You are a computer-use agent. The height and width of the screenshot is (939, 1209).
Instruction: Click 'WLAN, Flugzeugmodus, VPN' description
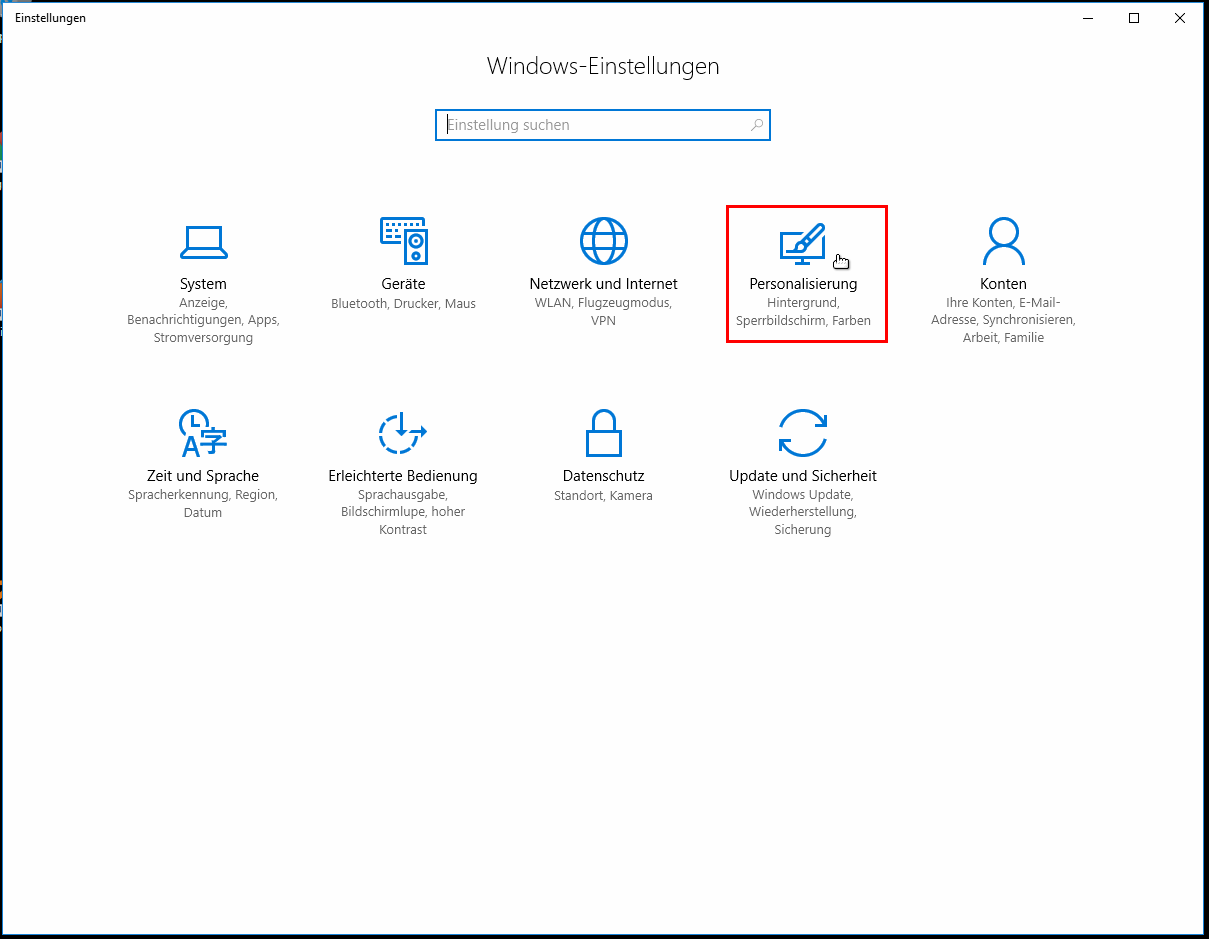click(603, 312)
